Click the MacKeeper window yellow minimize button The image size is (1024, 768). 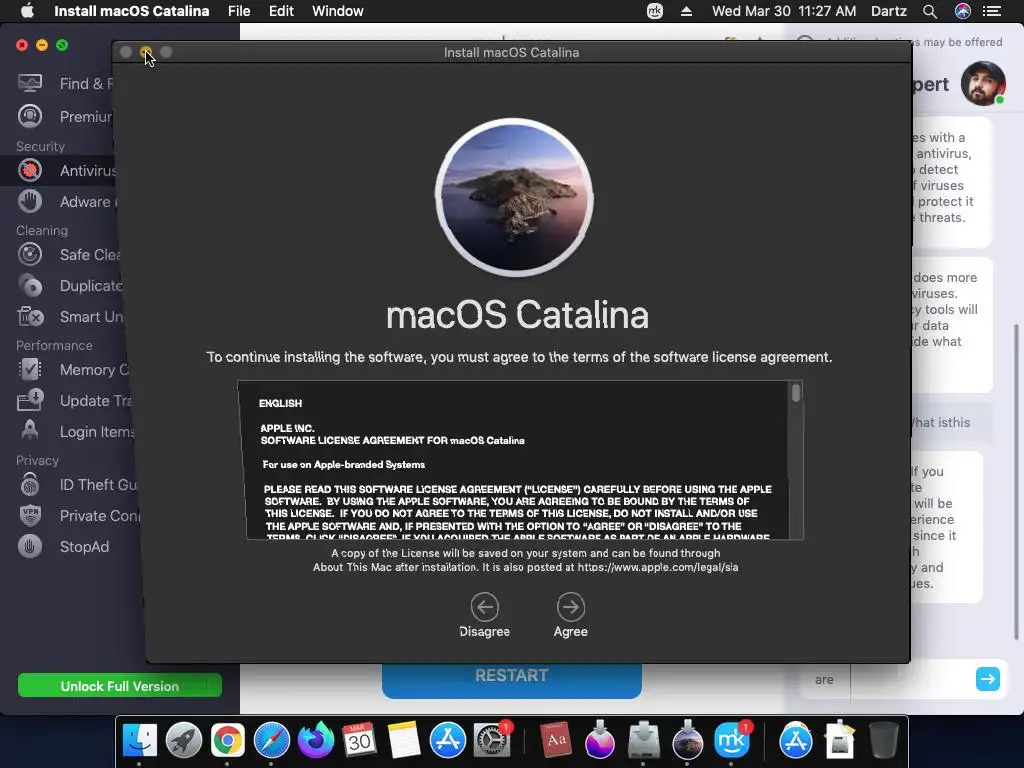(42, 45)
